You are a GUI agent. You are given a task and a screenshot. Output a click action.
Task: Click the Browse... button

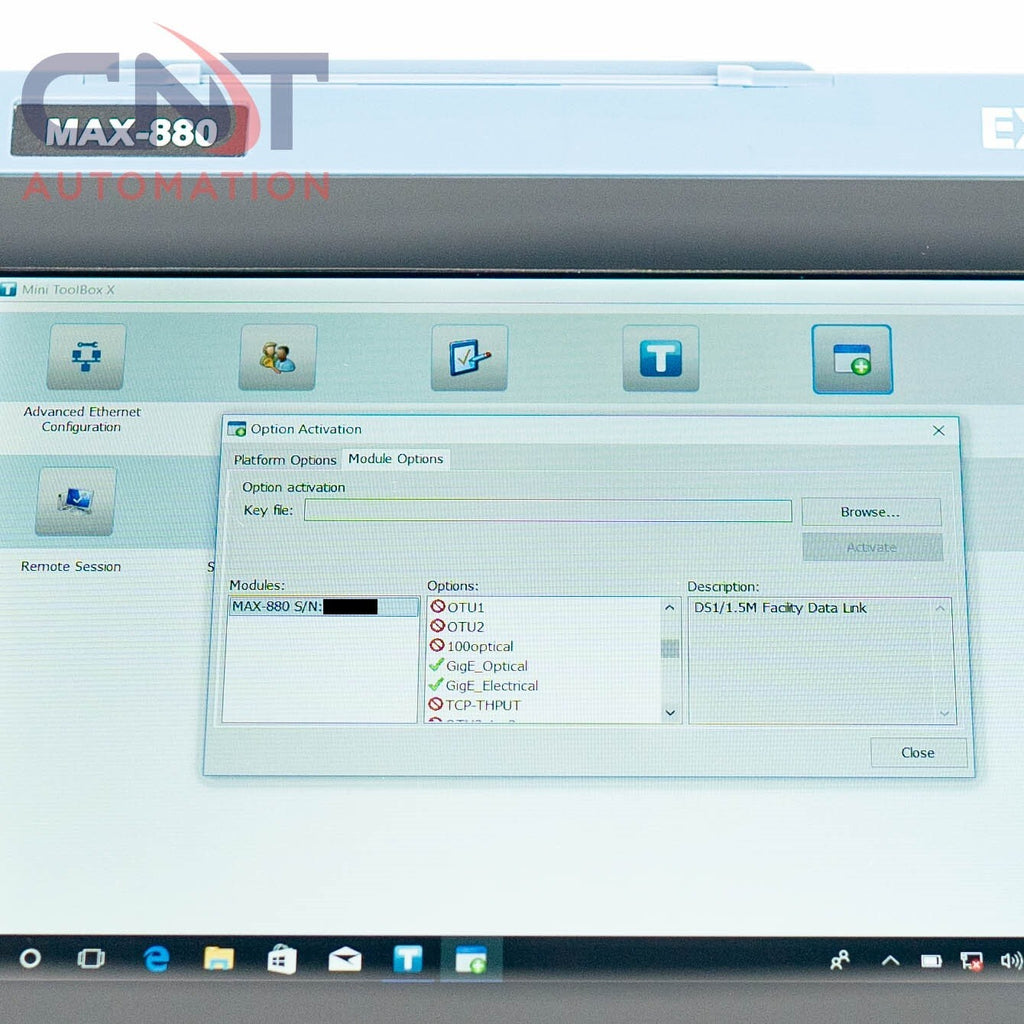coord(870,512)
